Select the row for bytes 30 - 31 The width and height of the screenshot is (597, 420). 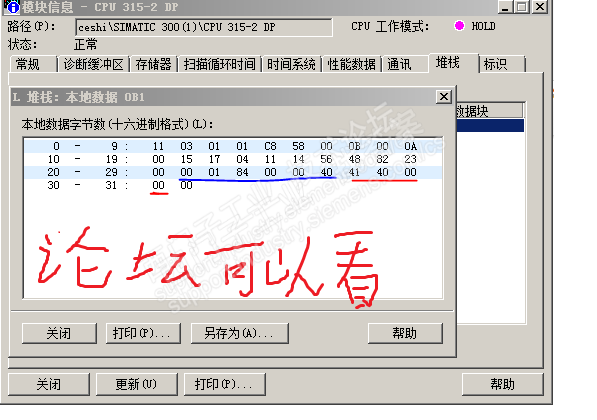233,185
